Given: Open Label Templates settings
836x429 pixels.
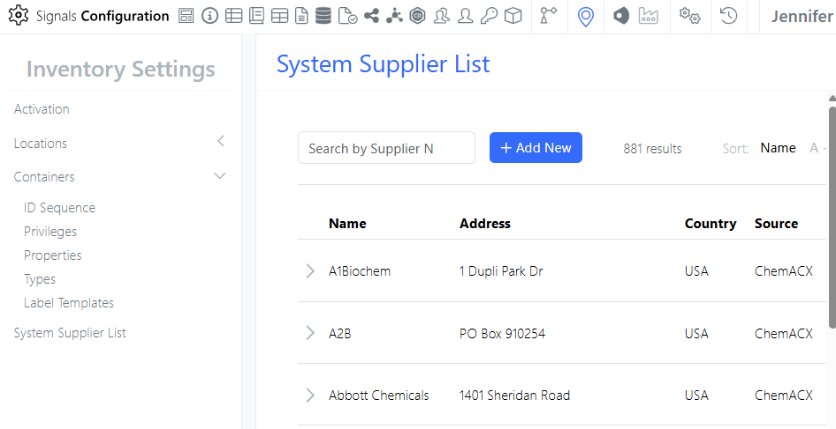Looking at the screenshot, I should point(69,303).
